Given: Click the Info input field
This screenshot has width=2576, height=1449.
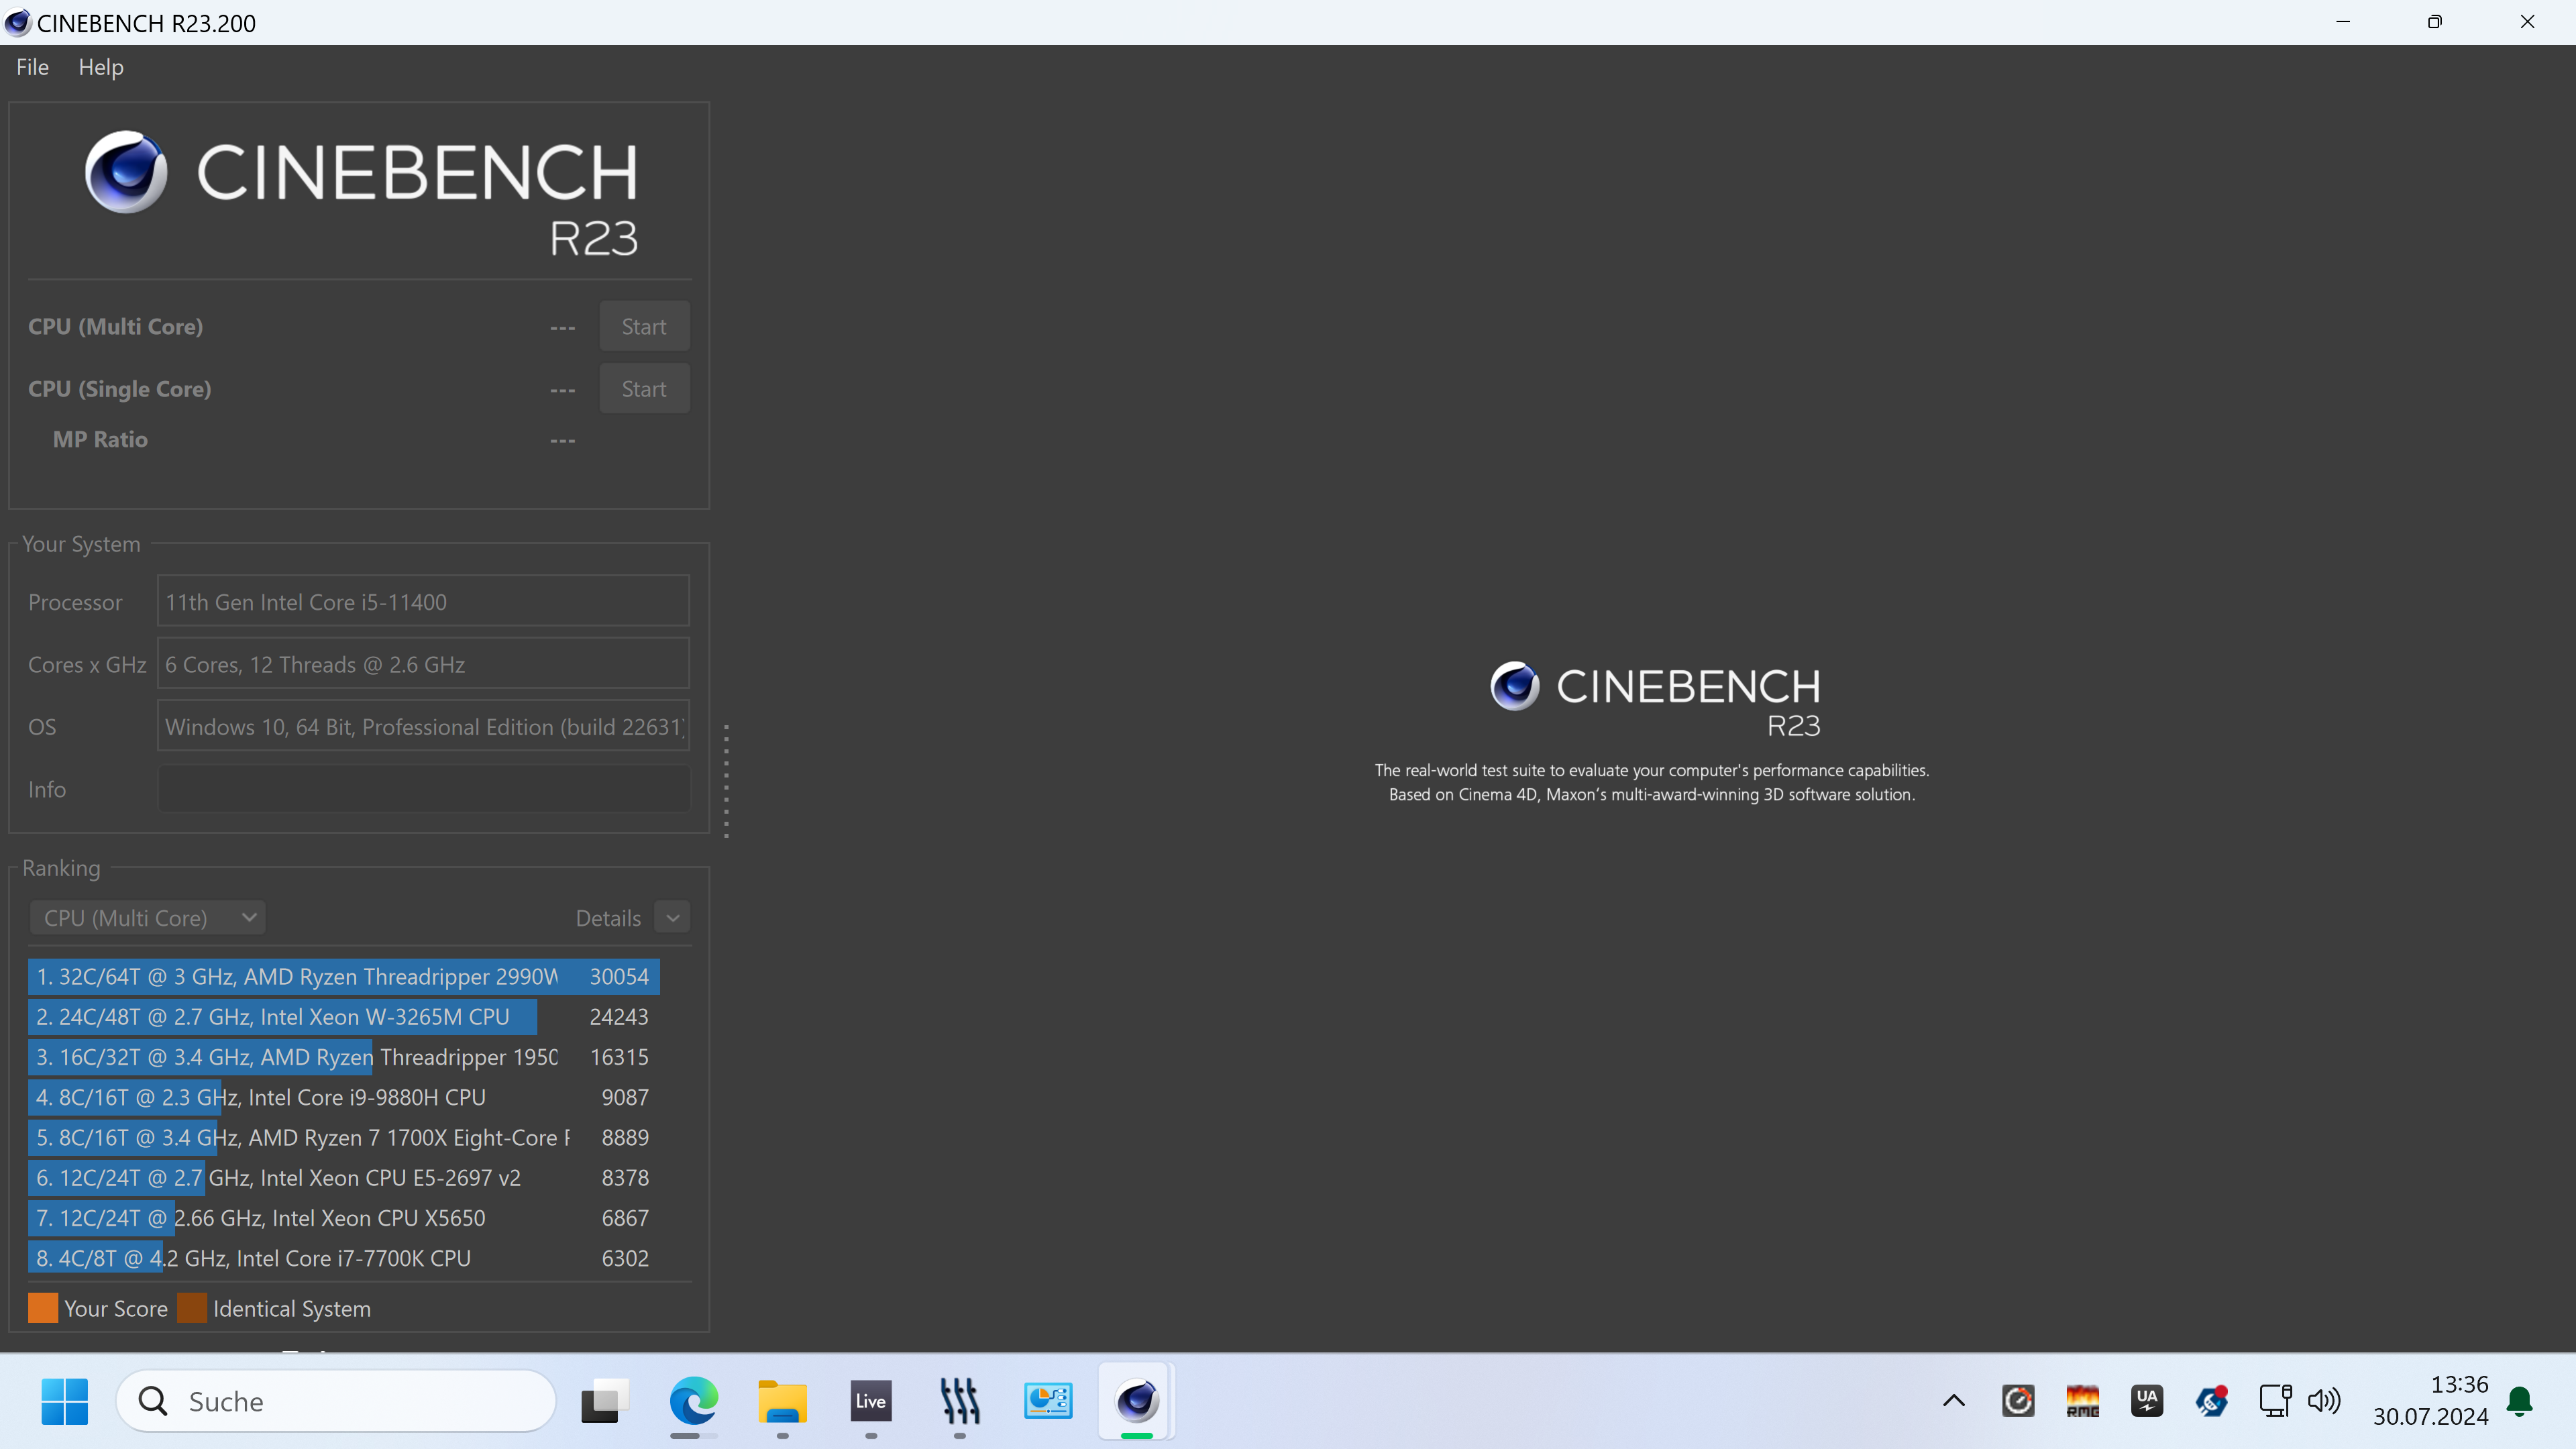Looking at the screenshot, I should (x=423, y=789).
